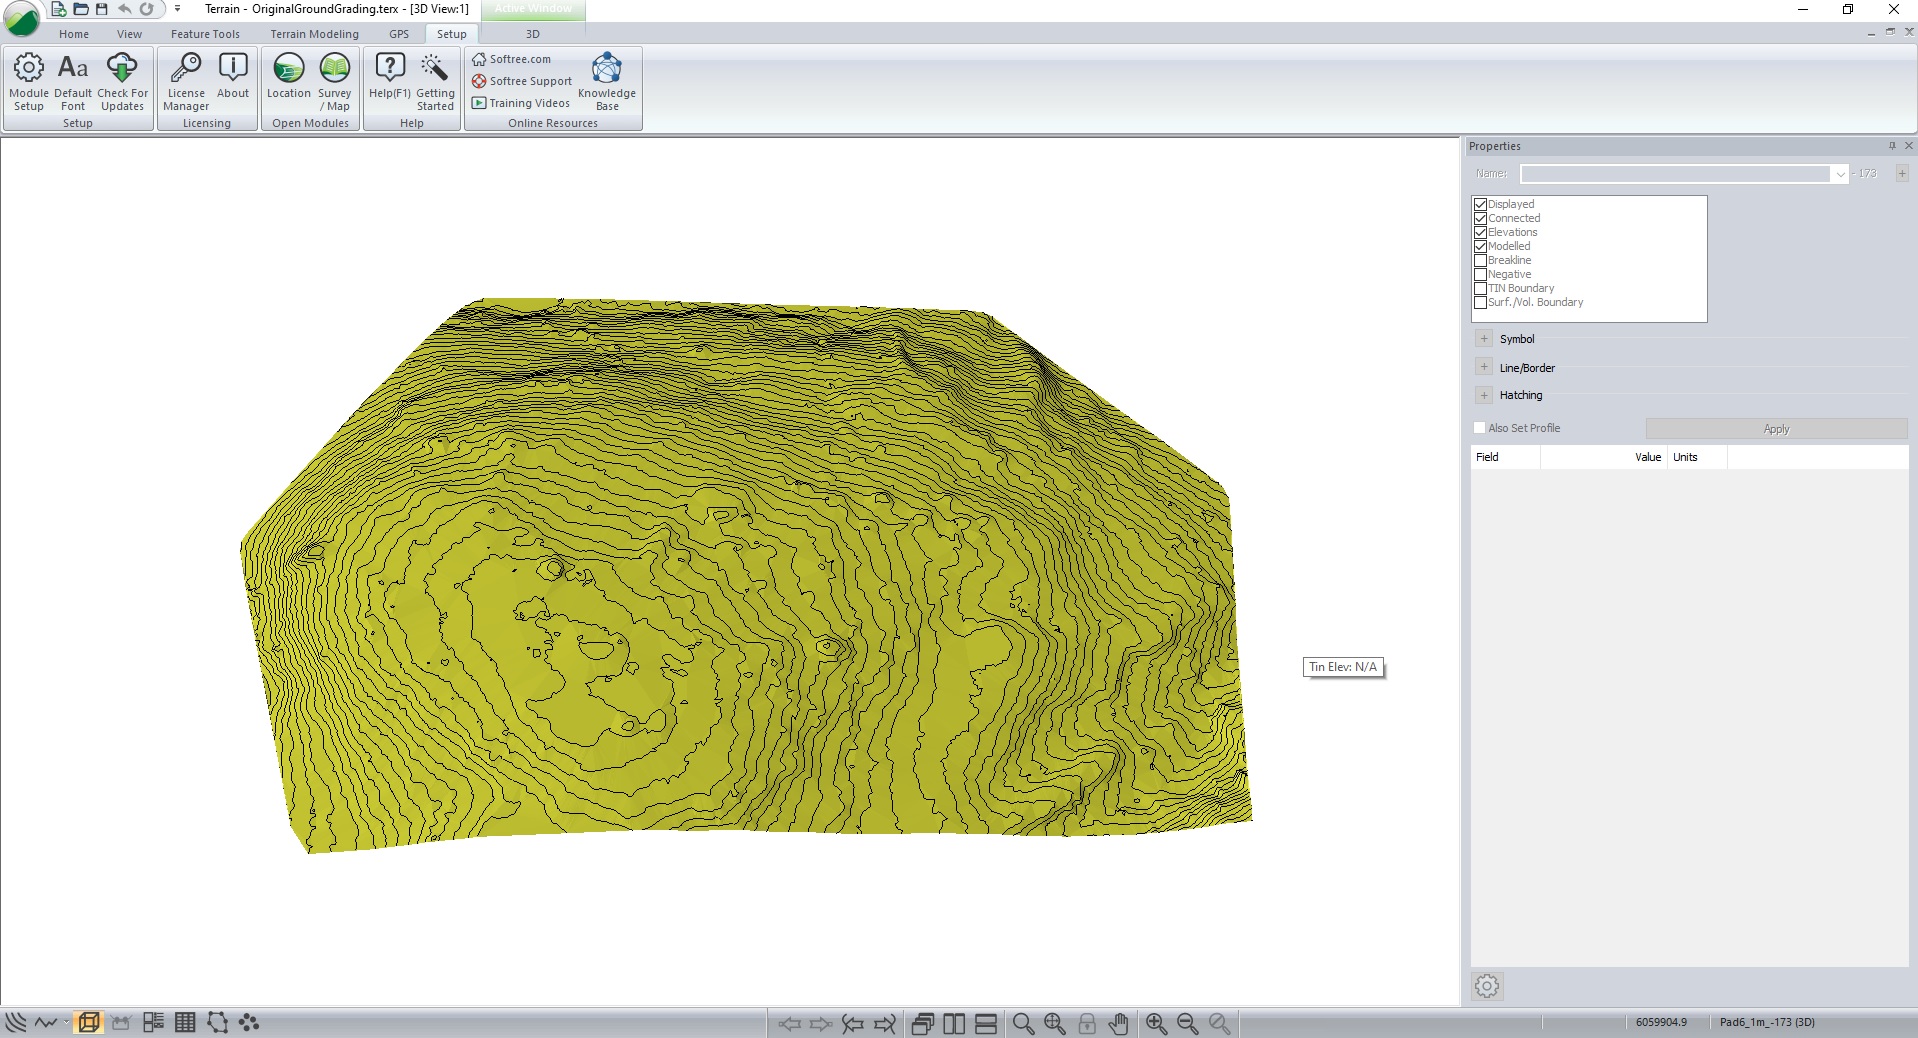The image size is (1918, 1038).
Task: Check the Also Set Profile option
Action: pos(1479,428)
